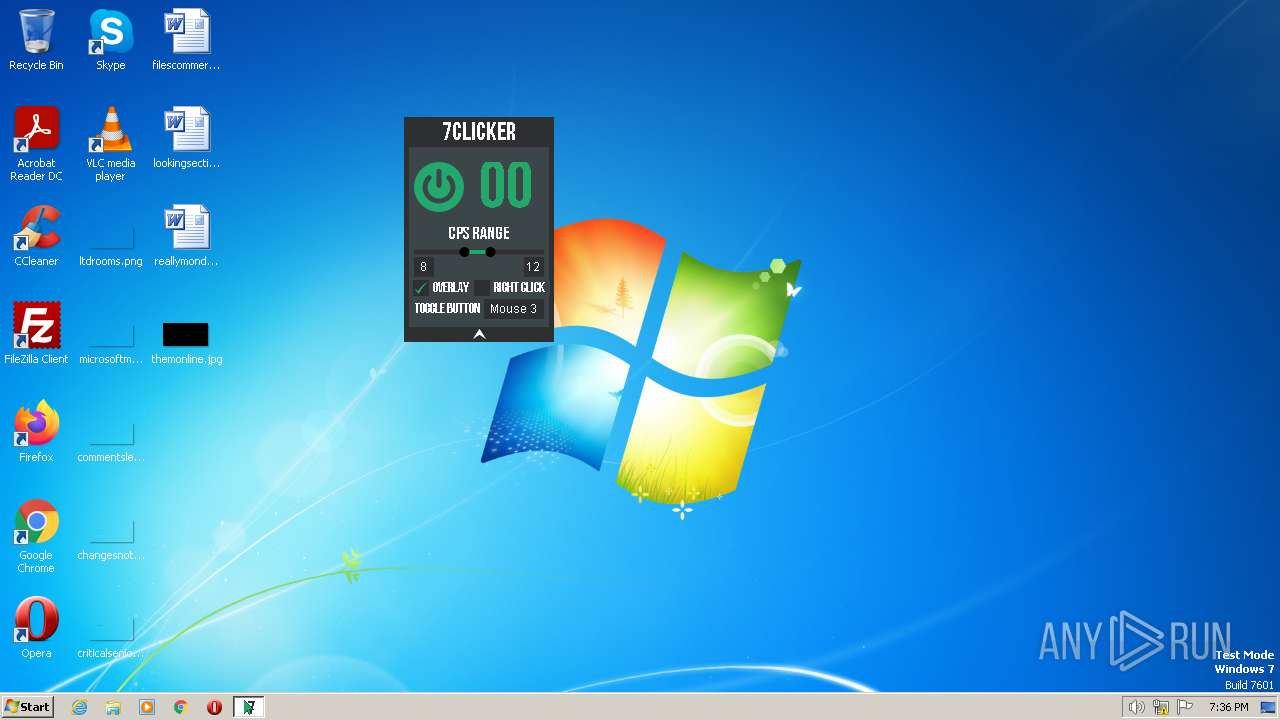The width and height of the screenshot is (1280, 720).
Task: Click the 7CLICKER title text
Action: coord(479,132)
